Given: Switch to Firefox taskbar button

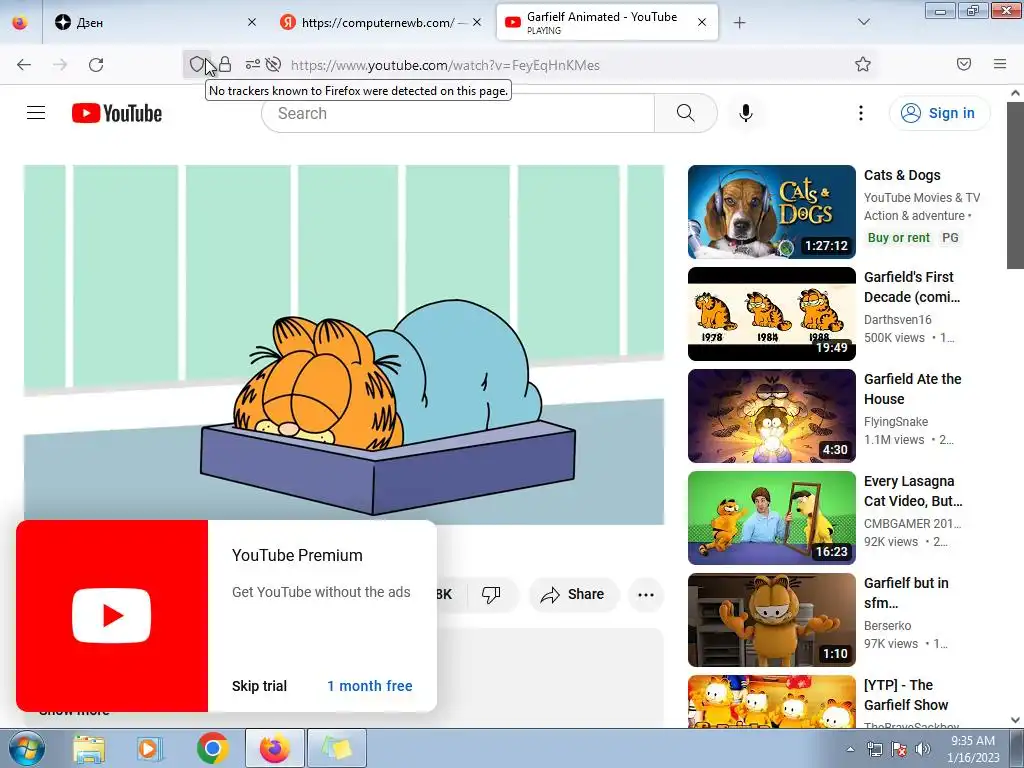Looking at the screenshot, I should (x=275, y=748).
